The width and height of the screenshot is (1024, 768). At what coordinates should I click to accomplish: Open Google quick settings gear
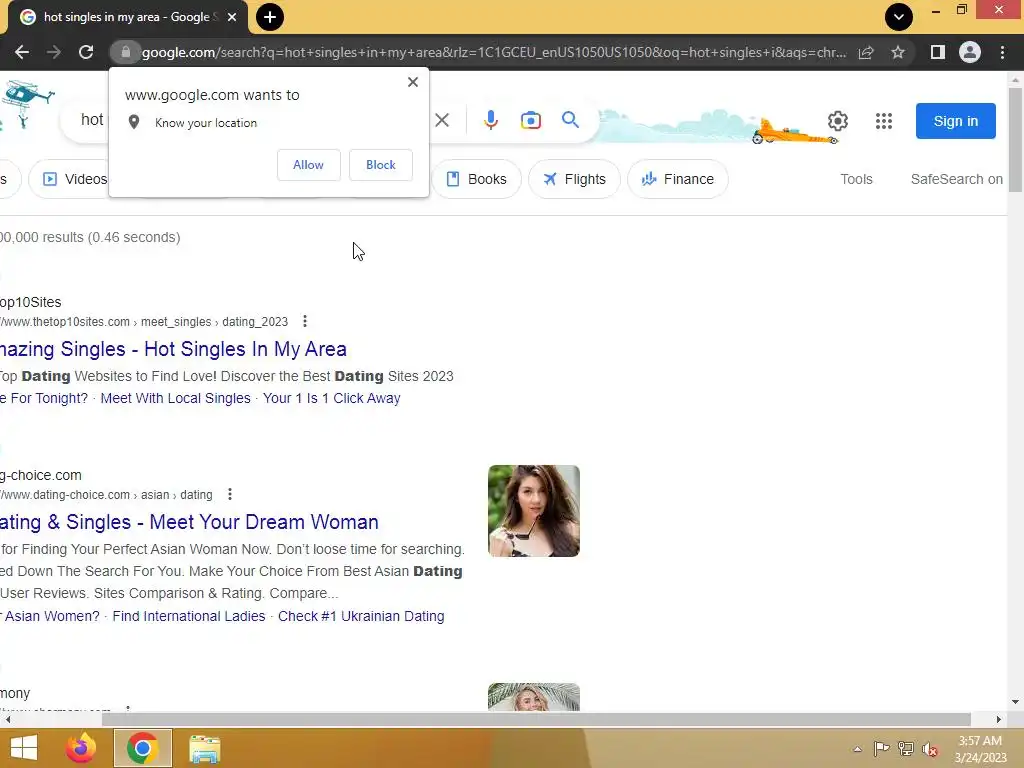click(838, 121)
